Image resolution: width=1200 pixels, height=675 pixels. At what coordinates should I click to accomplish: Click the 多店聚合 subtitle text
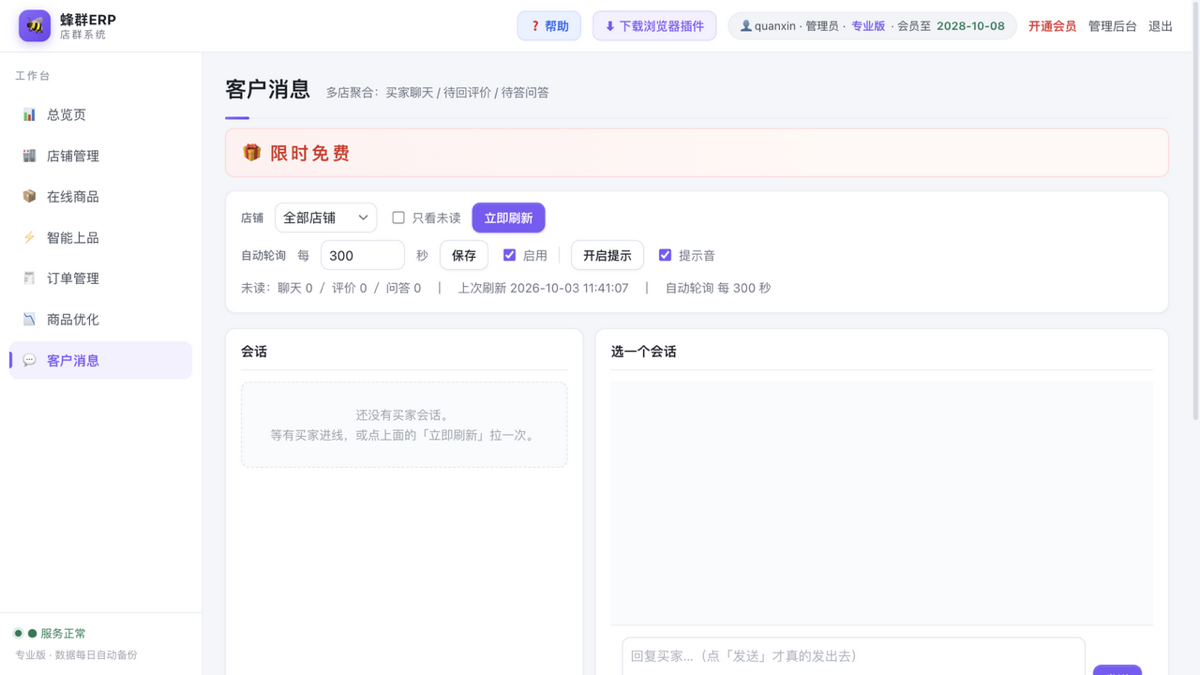pyautogui.click(x=437, y=92)
